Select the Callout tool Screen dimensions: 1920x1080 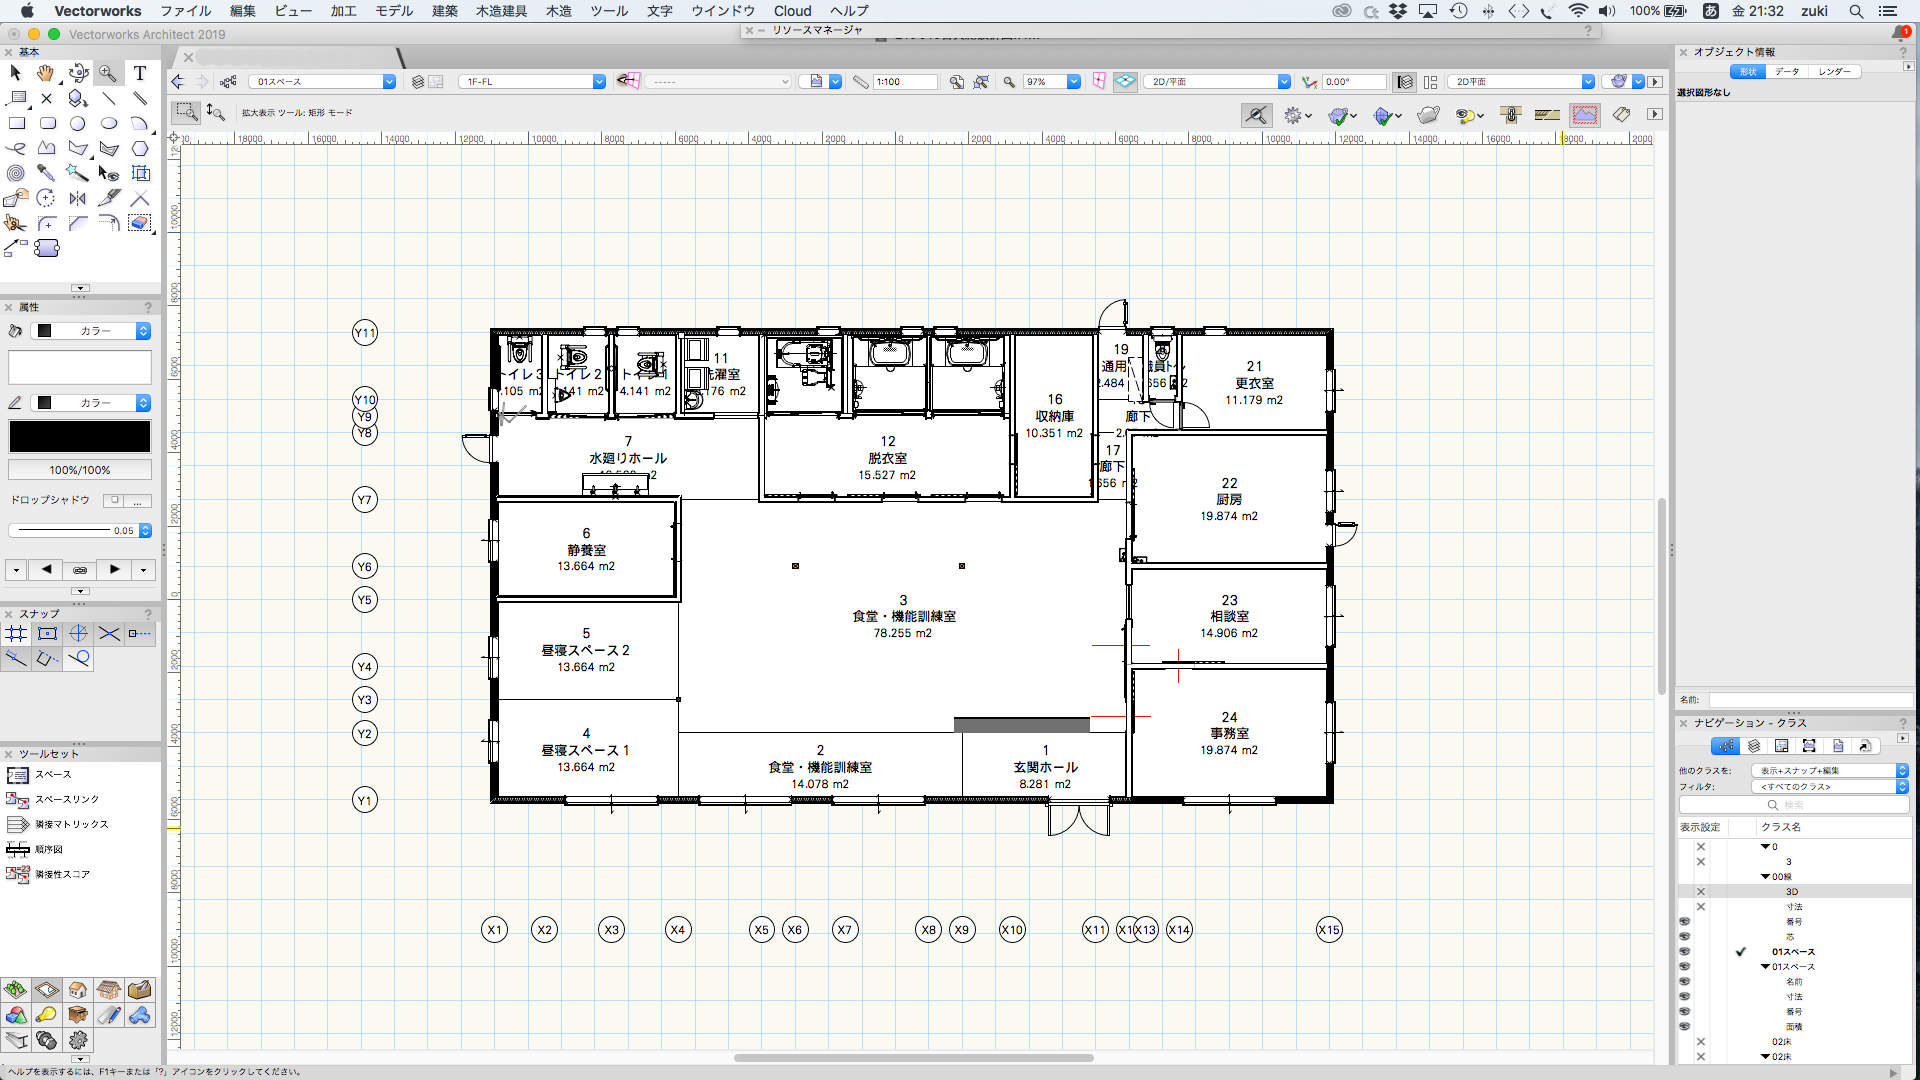tap(16, 98)
